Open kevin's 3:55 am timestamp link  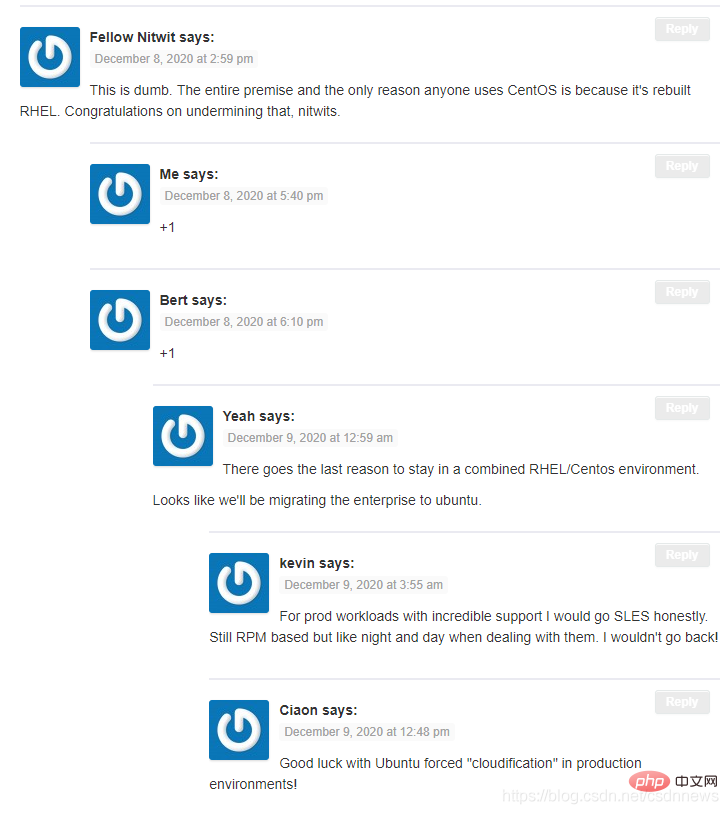(363, 585)
